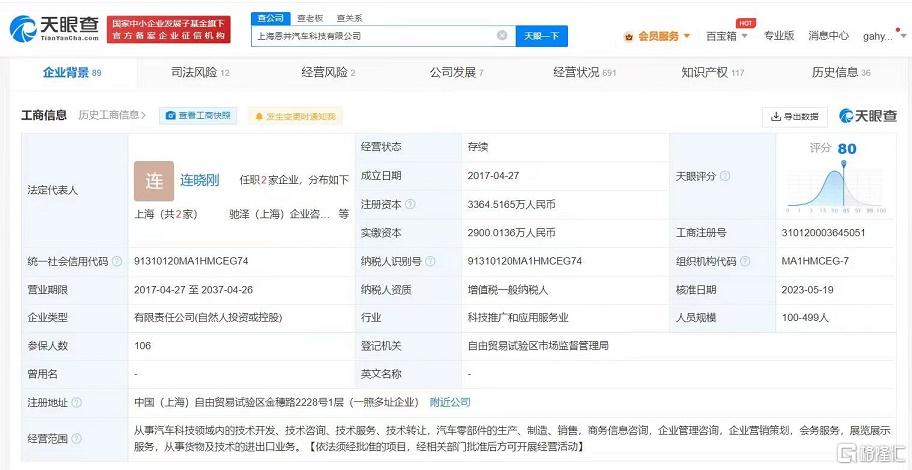Click the 工商信息 section heading
Image resolution: width=912 pixels, height=470 pixels.
tap(44, 115)
